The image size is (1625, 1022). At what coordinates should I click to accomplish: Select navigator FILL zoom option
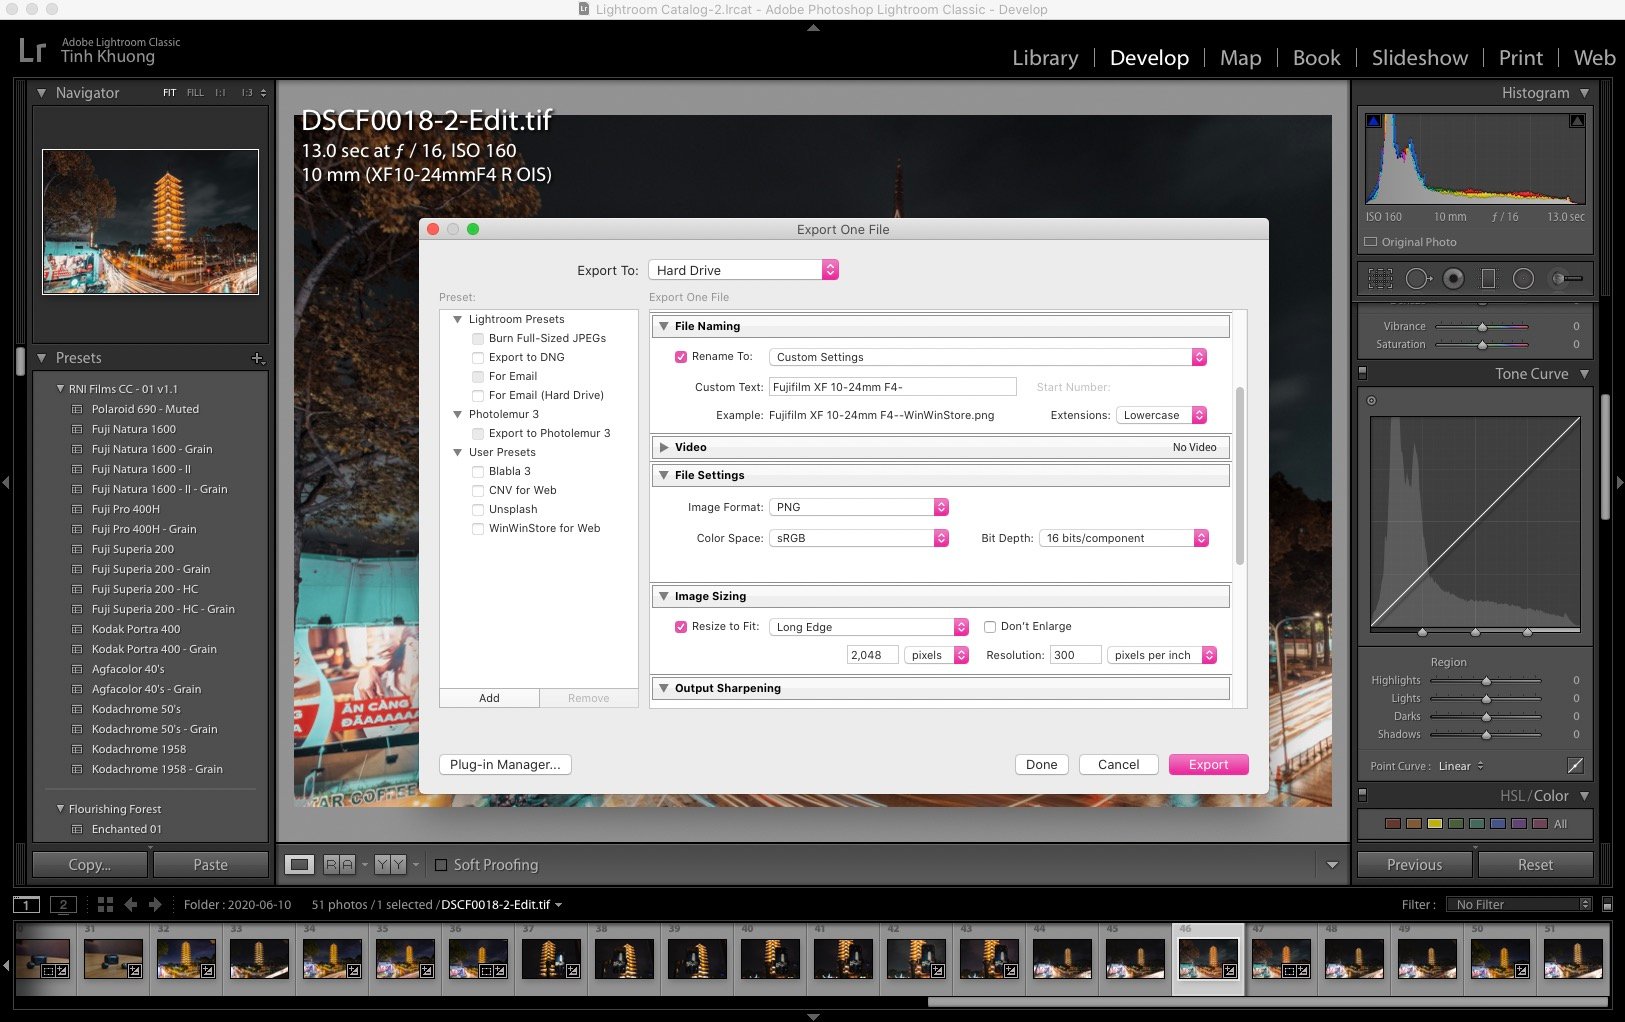195,93
